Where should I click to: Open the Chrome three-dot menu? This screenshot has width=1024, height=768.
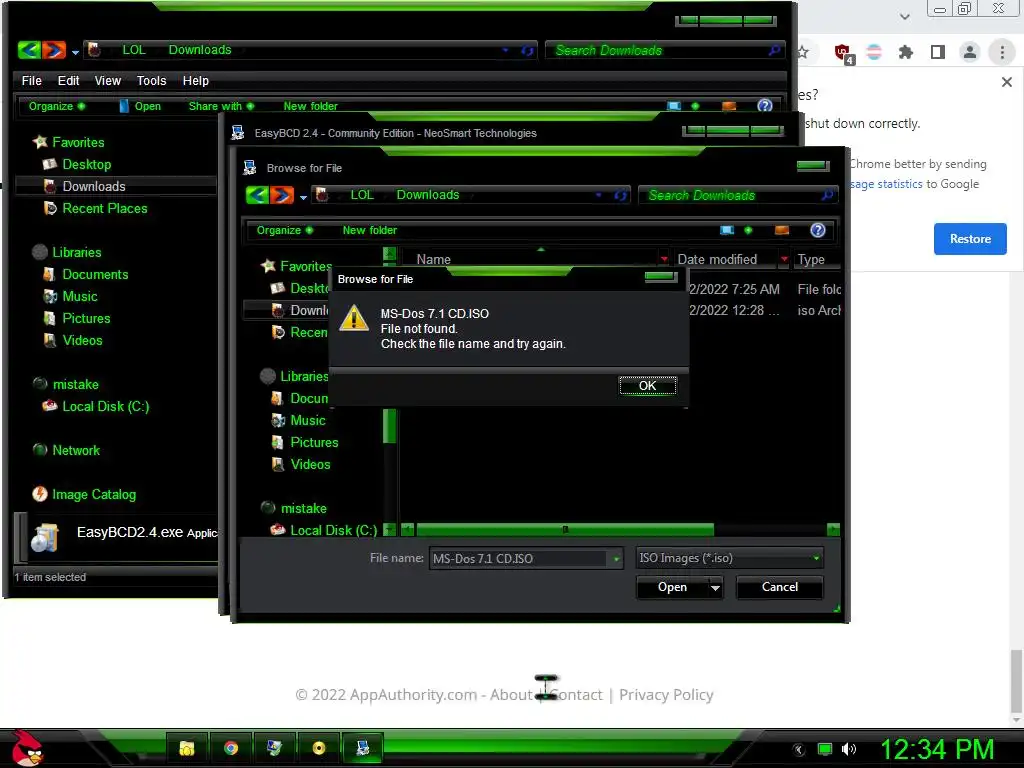1002,52
